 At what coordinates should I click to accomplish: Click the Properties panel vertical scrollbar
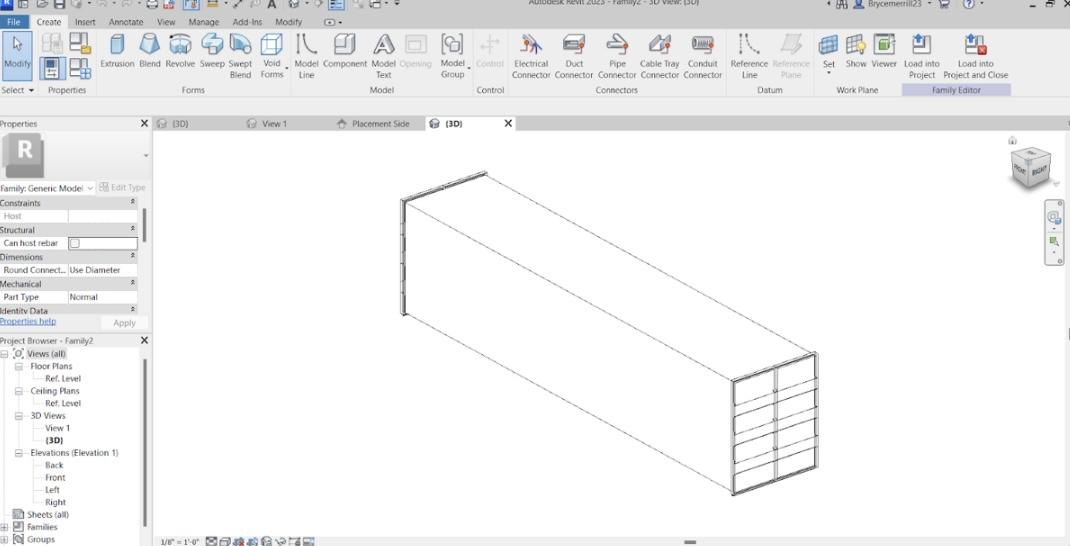[x=144, y=225]
